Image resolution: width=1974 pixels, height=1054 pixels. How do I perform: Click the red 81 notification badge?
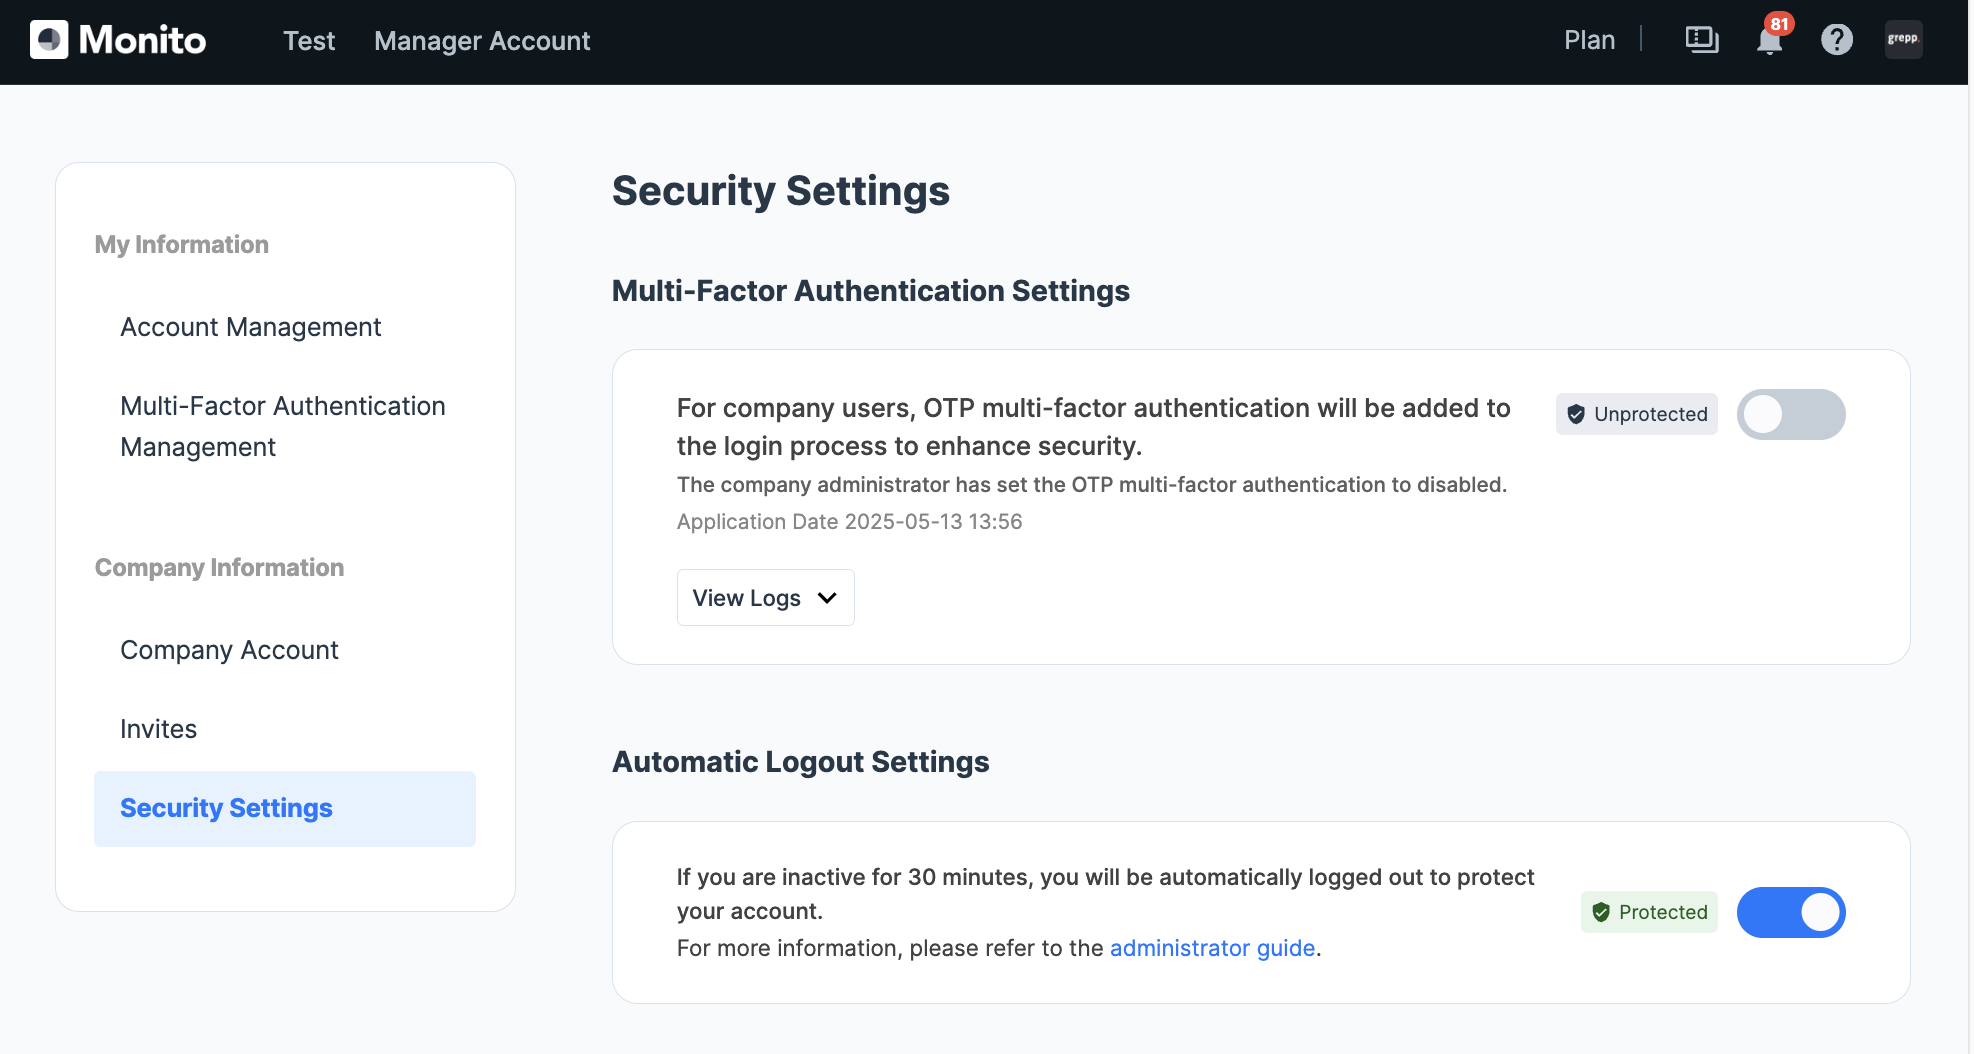1780,24
